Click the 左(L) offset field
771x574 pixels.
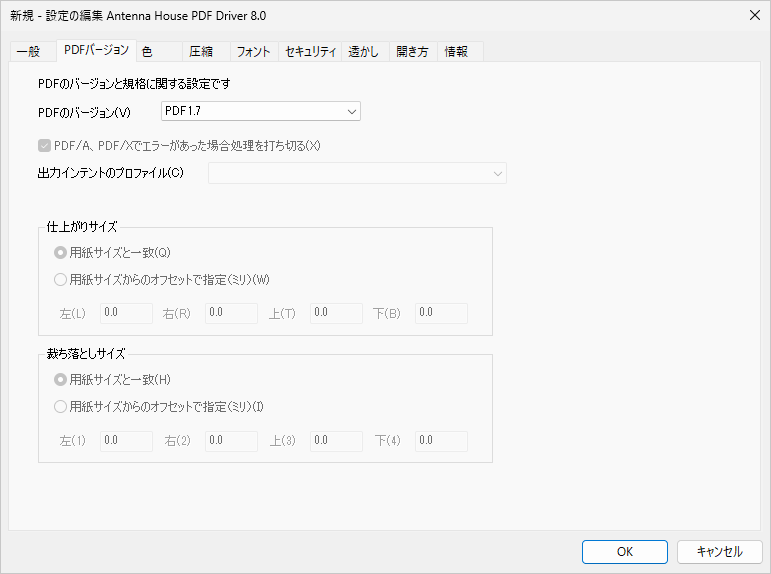(x=126, y=313)
